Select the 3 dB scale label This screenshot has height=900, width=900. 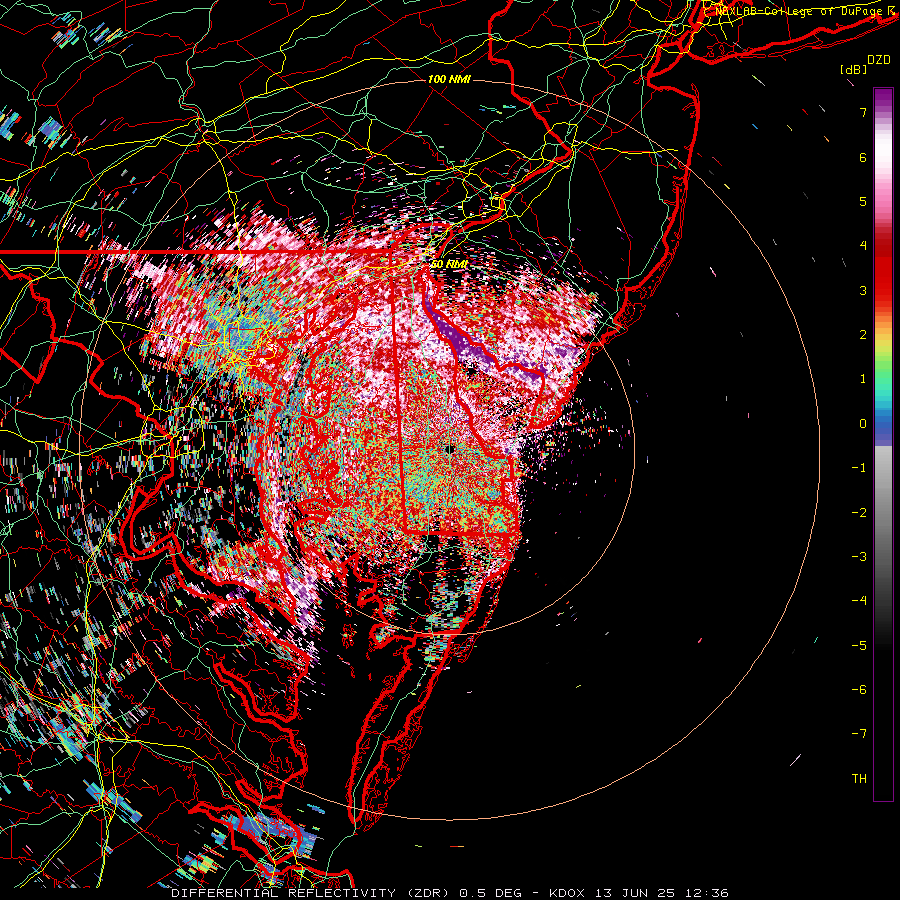click(x=863, y=290)
